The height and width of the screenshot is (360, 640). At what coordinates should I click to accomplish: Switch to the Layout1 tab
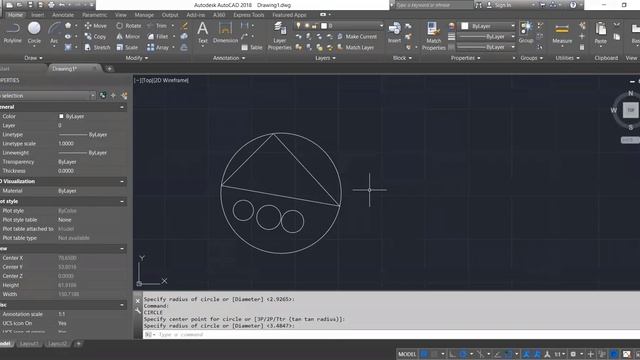click(x=29, y=344)
